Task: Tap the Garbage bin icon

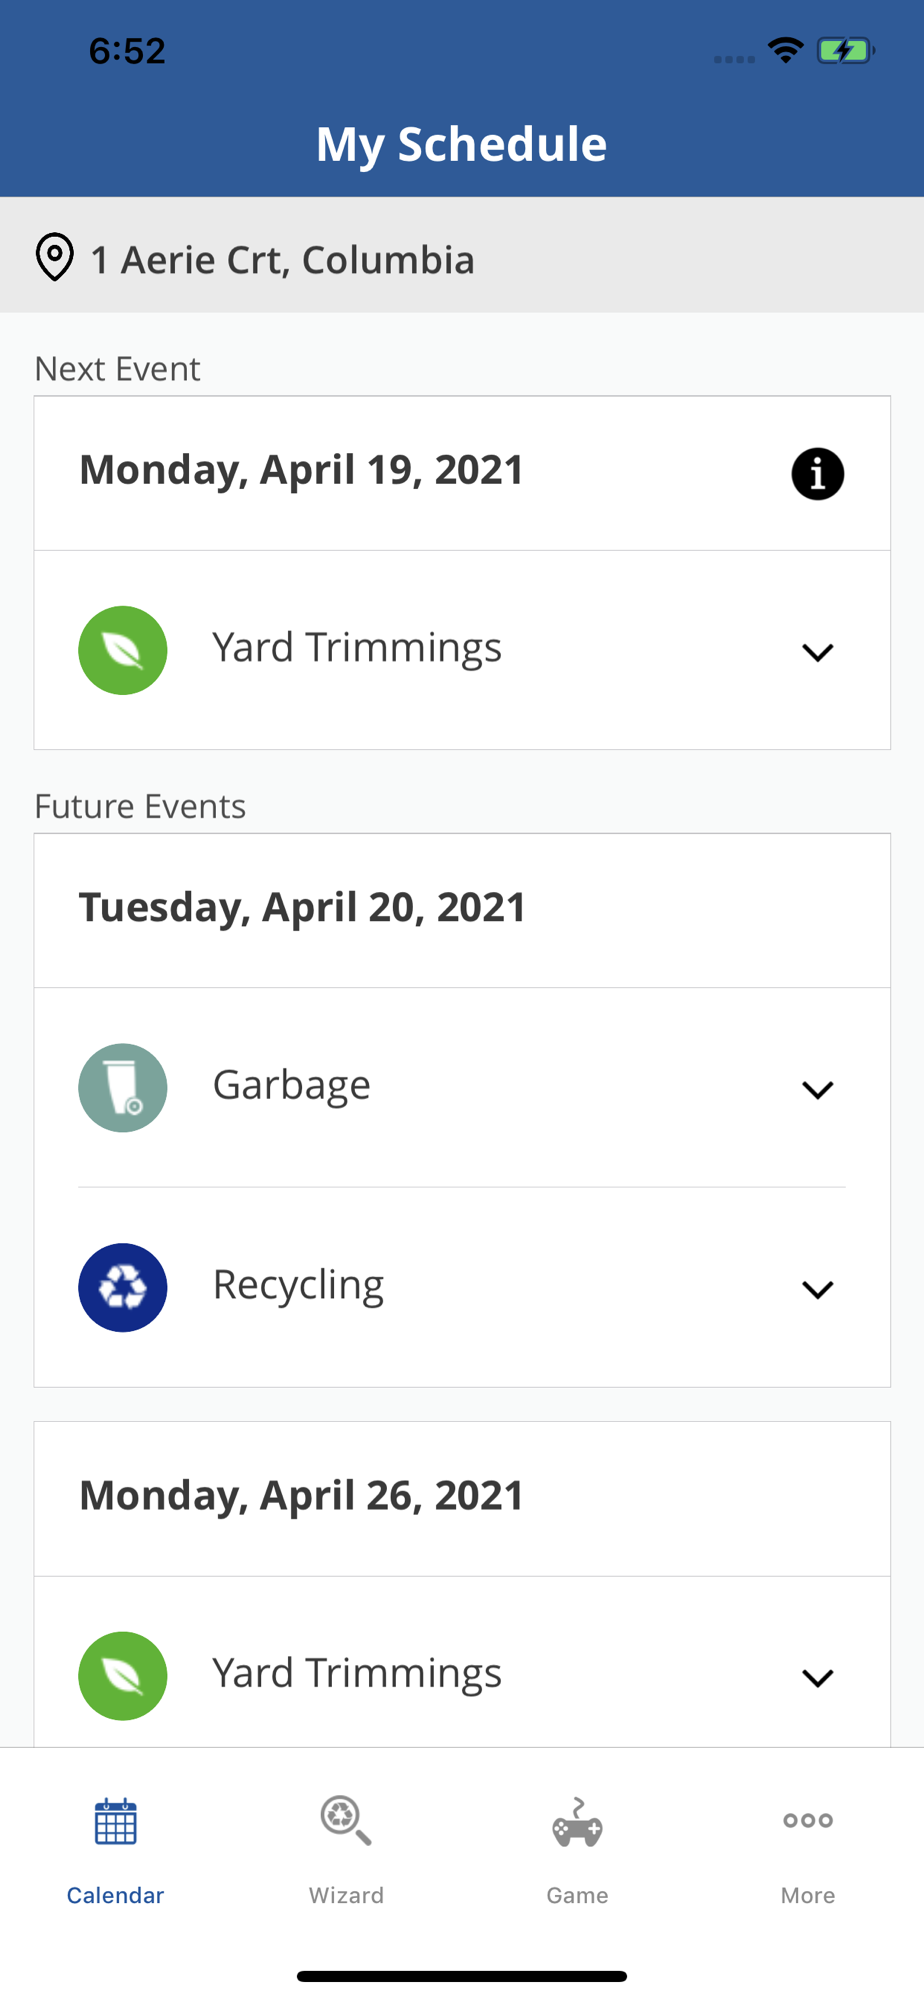Action: pos(123,1088)
